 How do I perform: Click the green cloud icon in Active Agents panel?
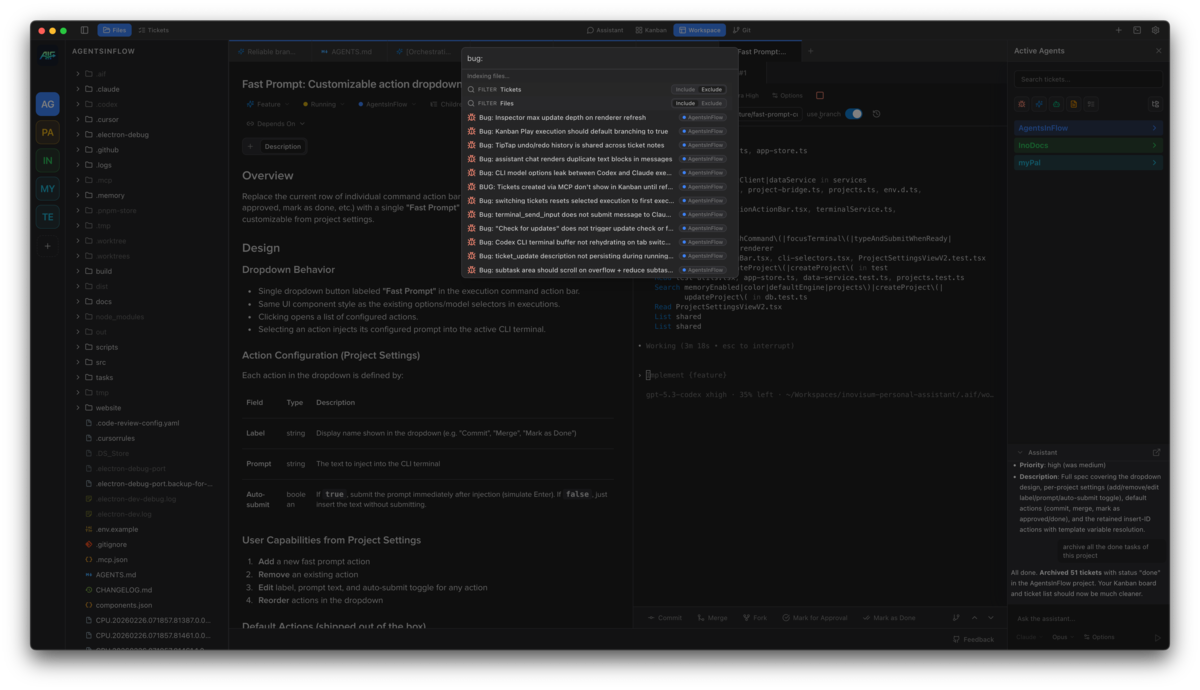[x=1056, y=104]
